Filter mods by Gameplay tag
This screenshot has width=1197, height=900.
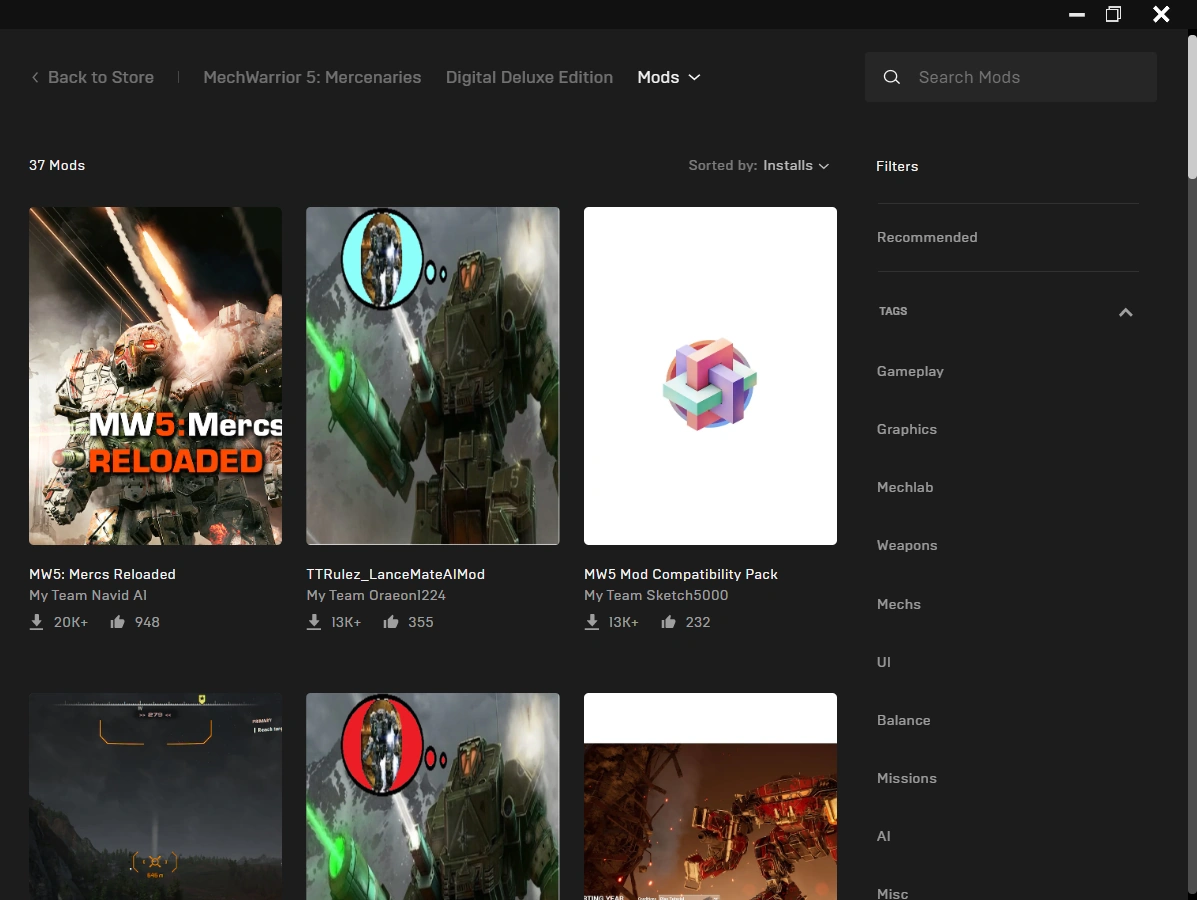coord(910,371)
